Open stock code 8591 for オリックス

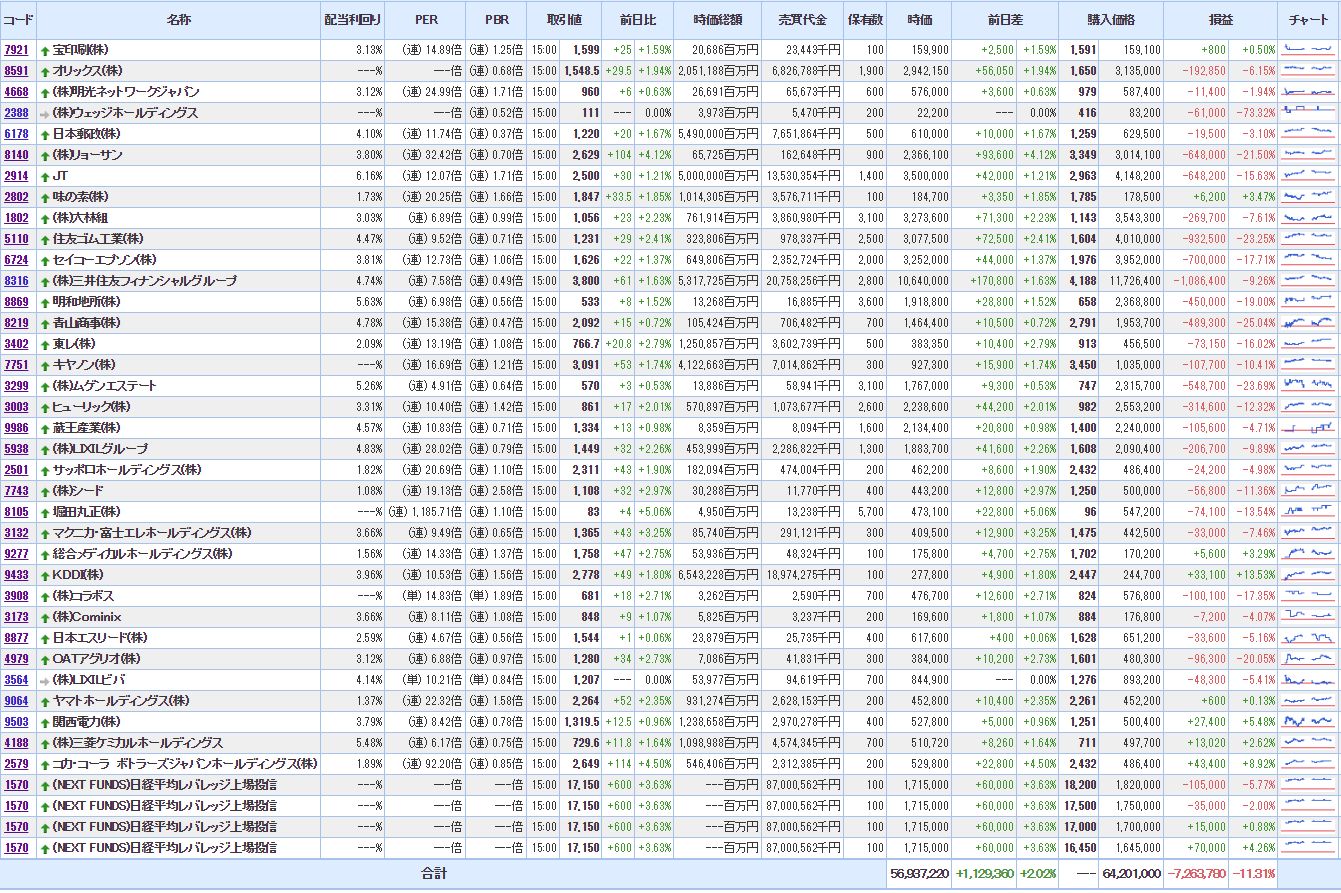tap(16, 71)
